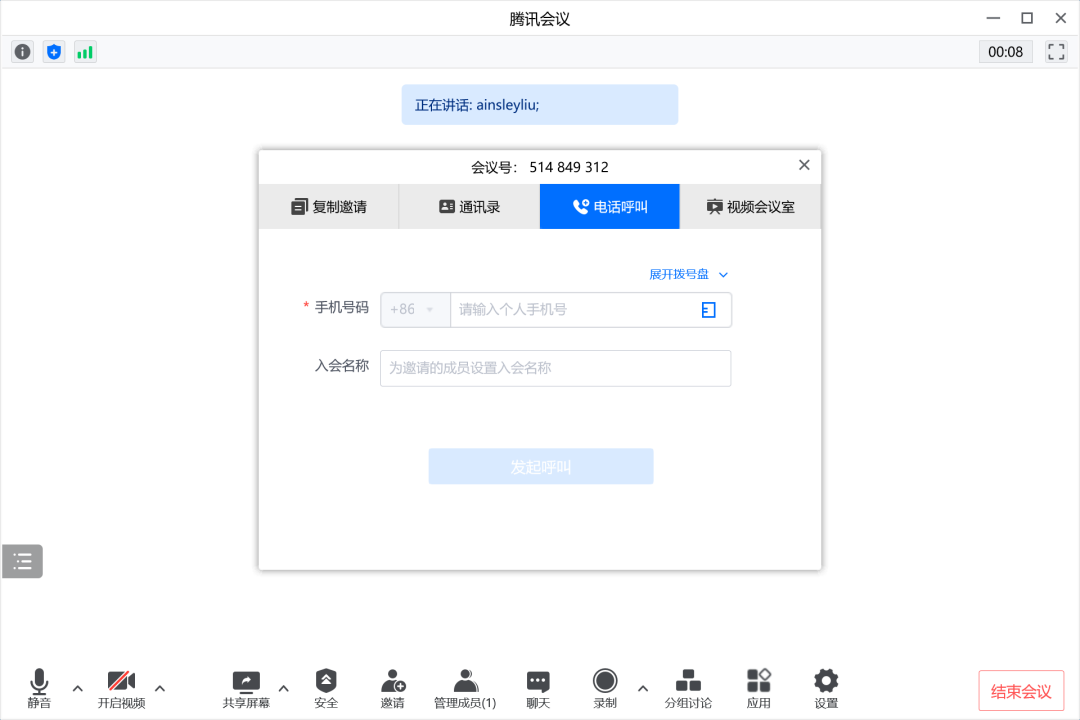Select the 电话呼叫 phone call tab

610,207
